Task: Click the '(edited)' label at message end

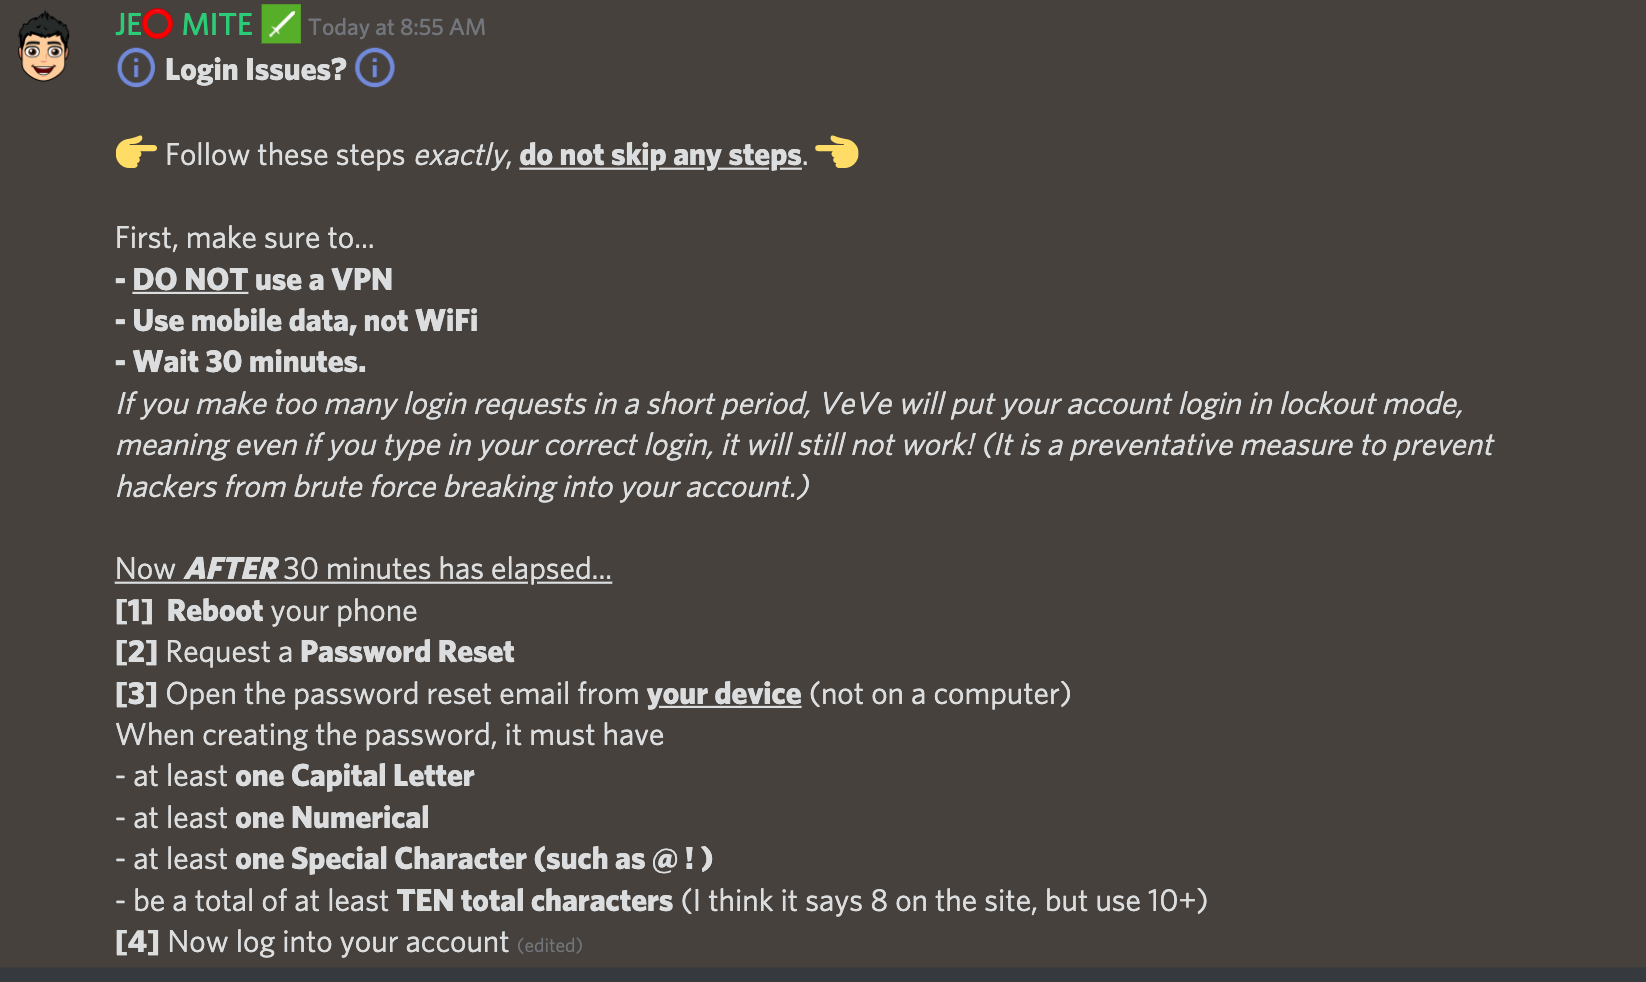Action: point(550,945)
